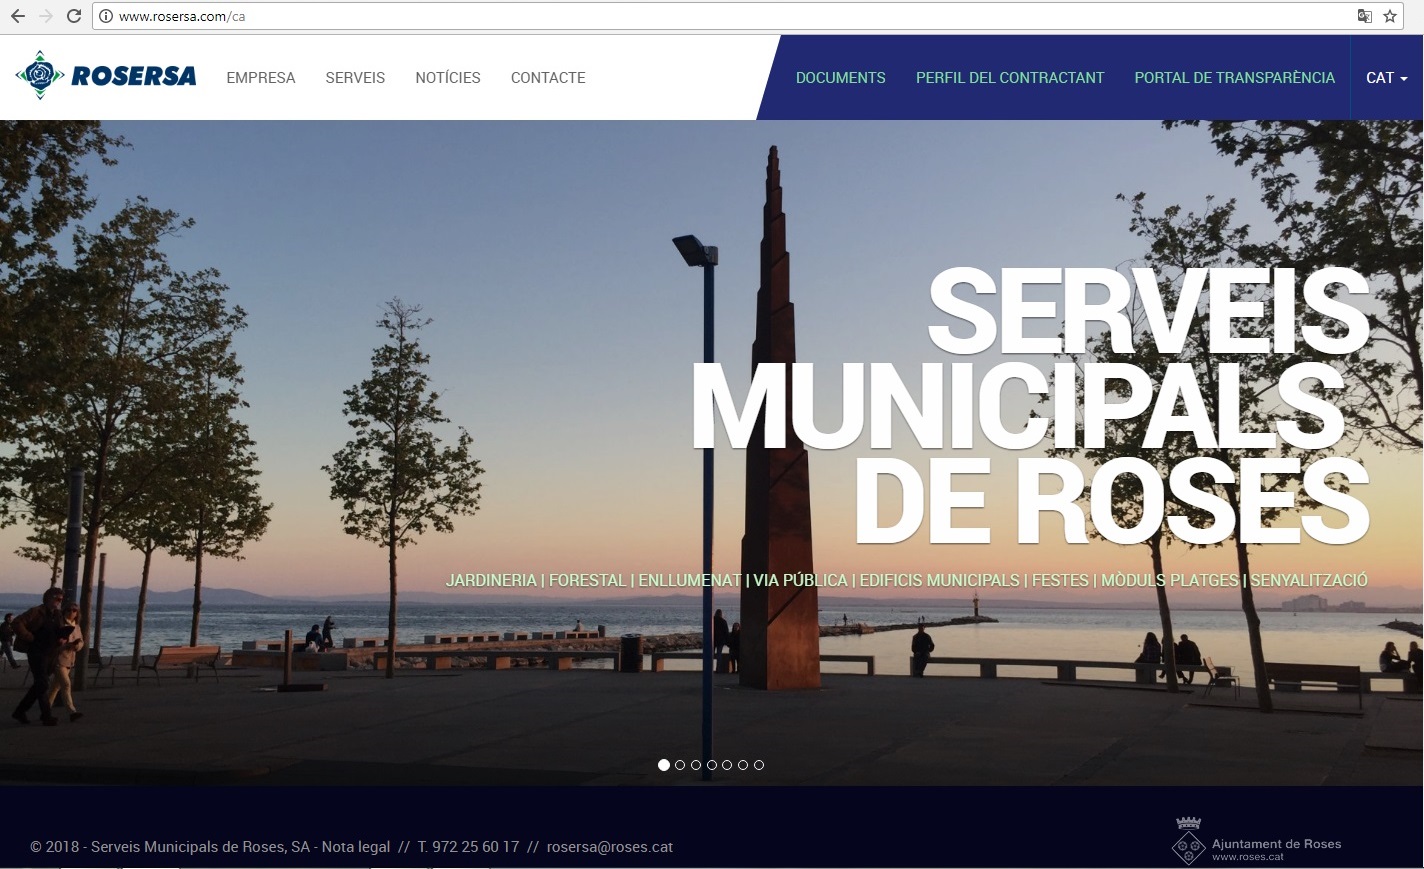Open the EMPRESA menu
The image size is (1424, 869).
(x=261, y=78)
